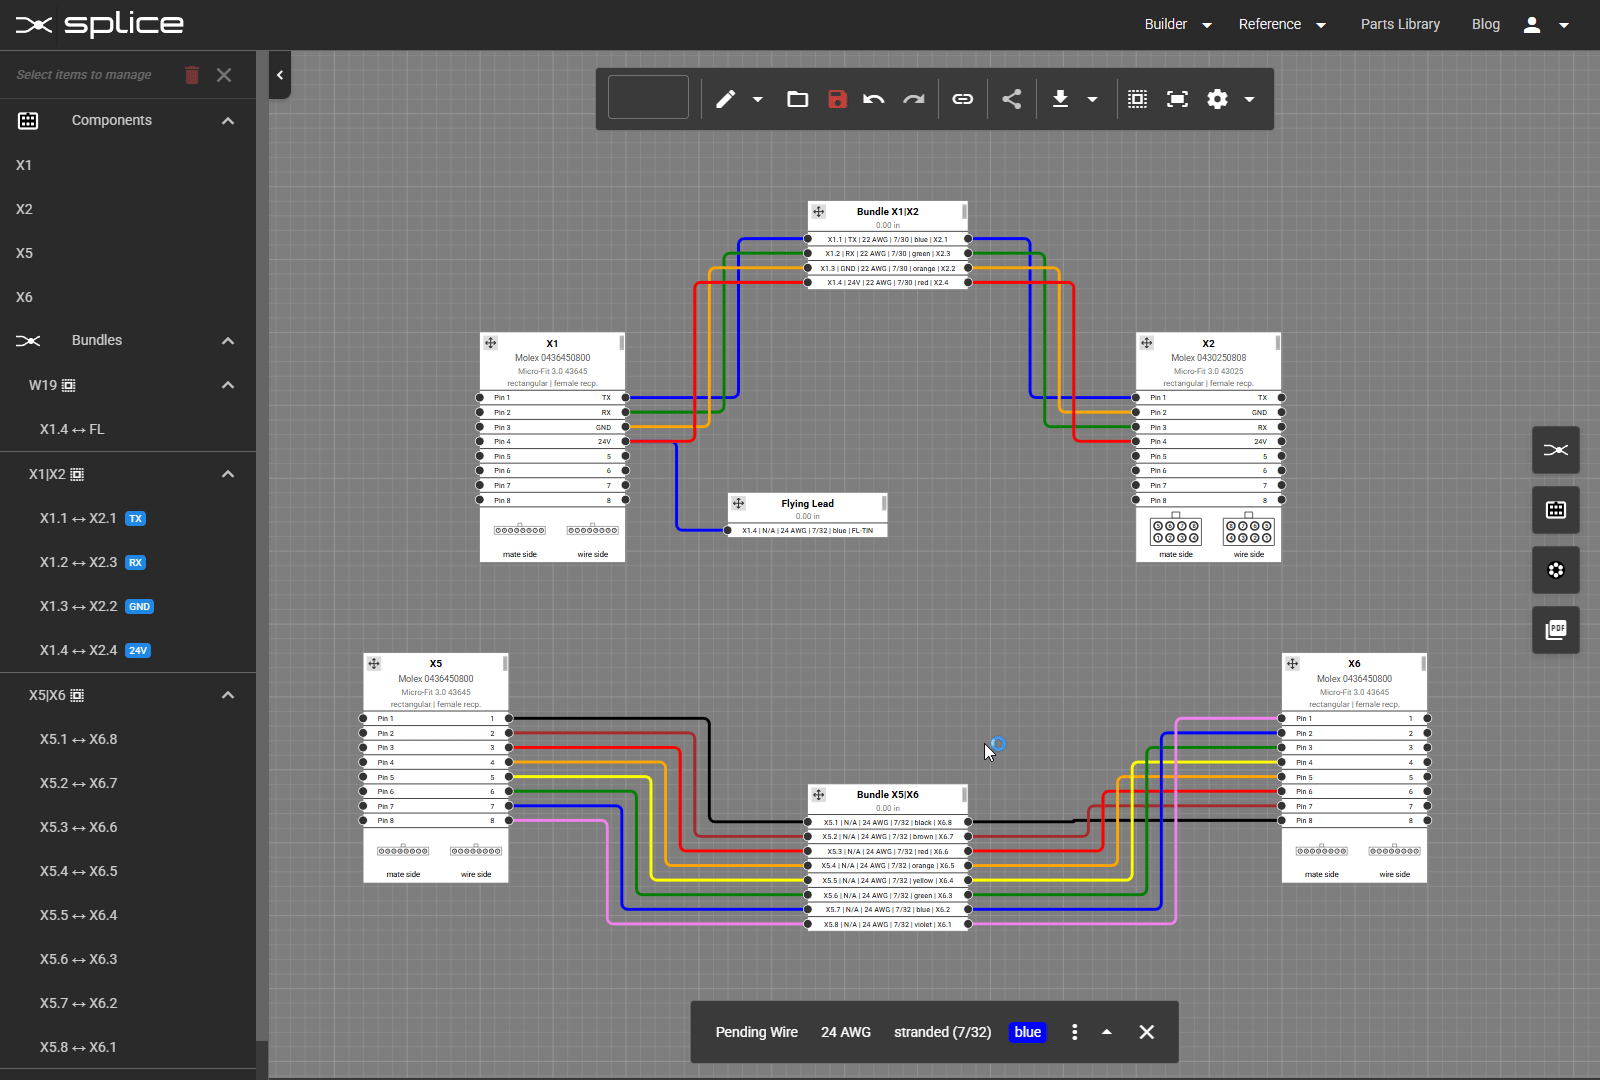
Task: Click the fit-to-screen icon
Action: pyautogui.click(x=1177, y=99)
